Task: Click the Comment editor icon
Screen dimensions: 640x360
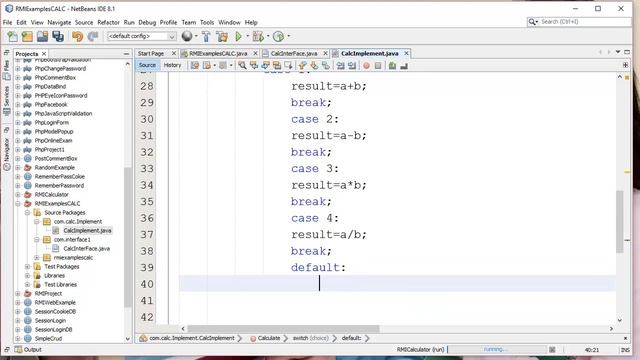Action: click(x=392, y=65)
